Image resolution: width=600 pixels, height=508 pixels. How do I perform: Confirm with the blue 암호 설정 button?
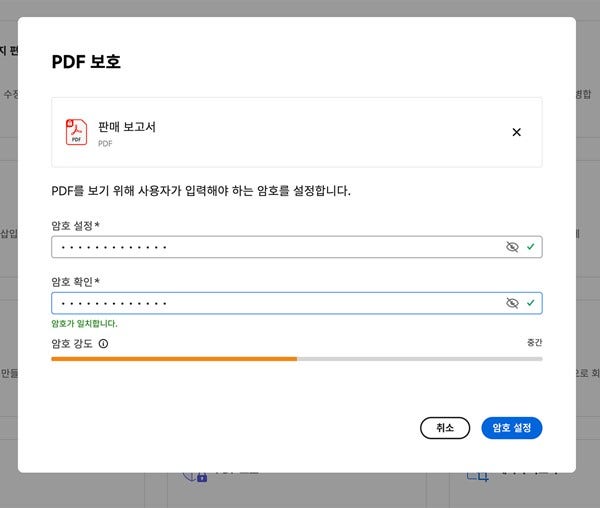pyautogui.click(x=511, y=428)
